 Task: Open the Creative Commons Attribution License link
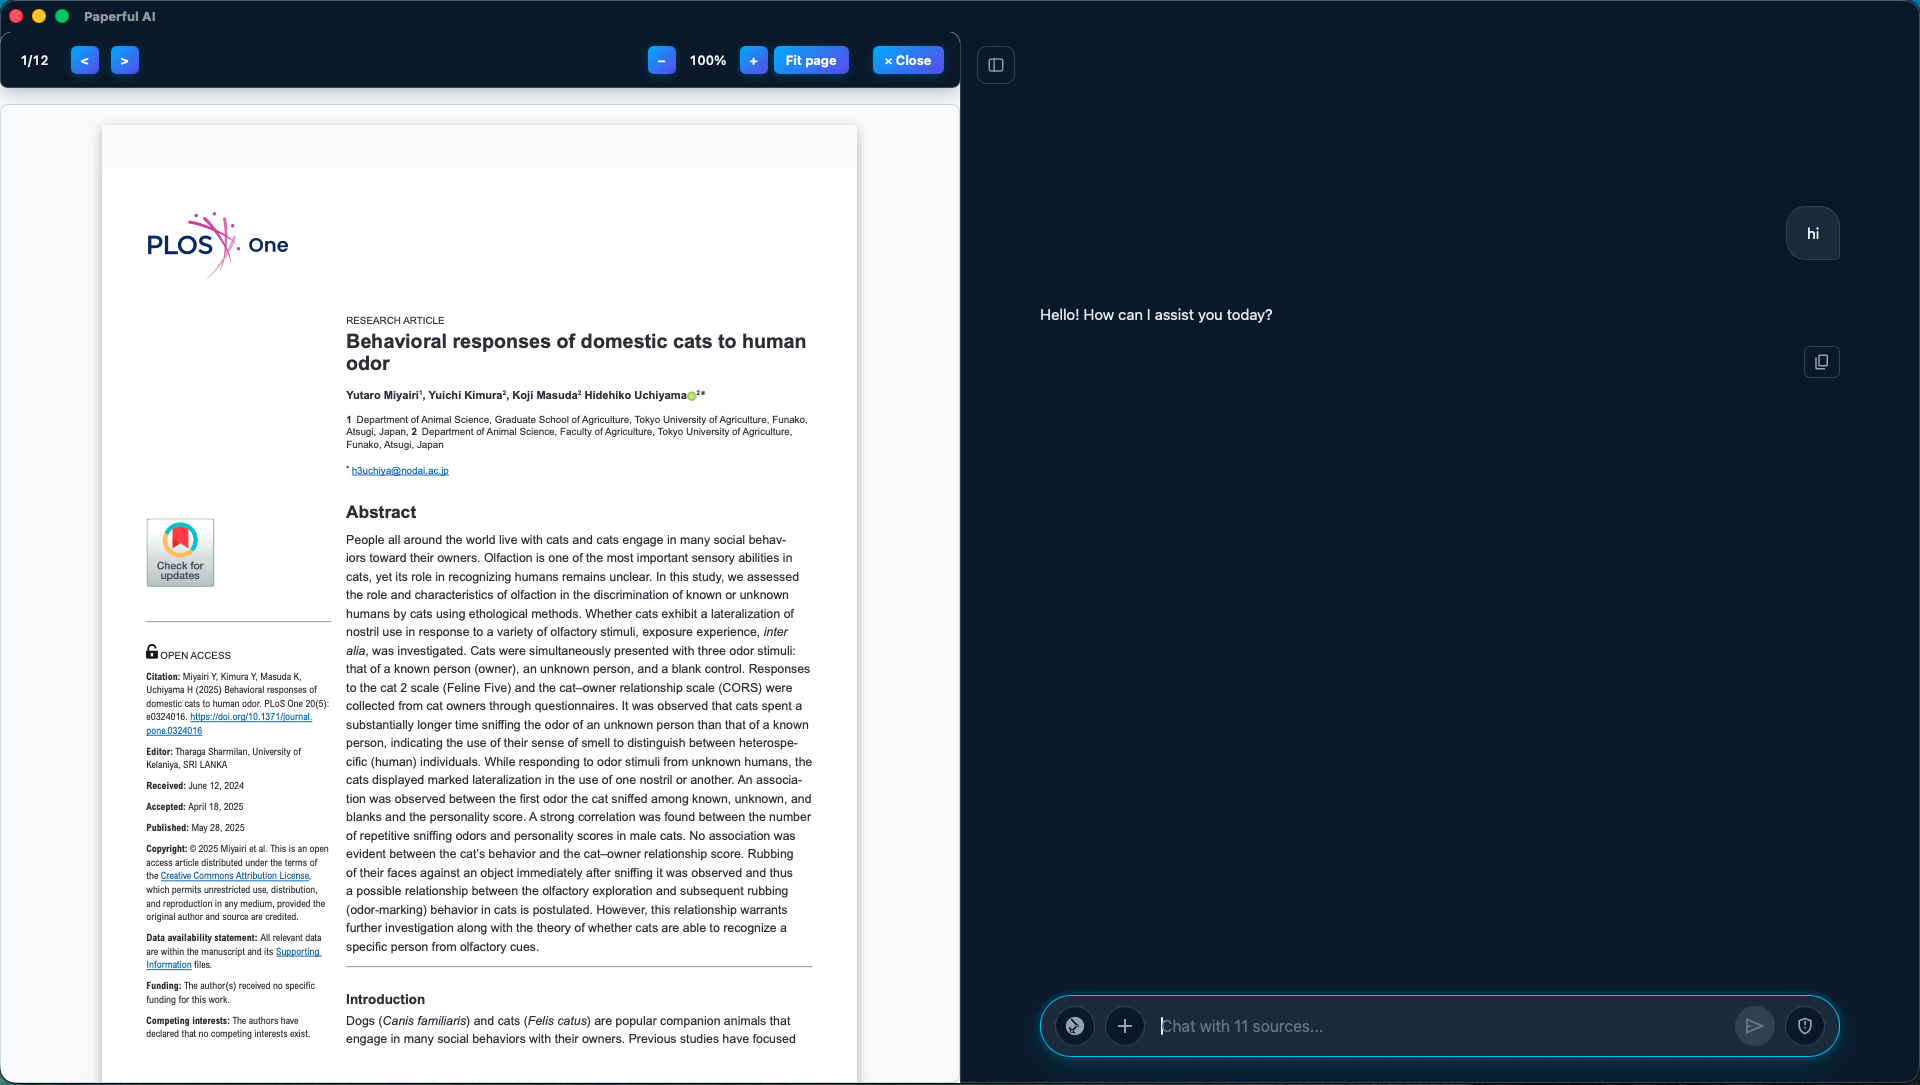(235, 876)
